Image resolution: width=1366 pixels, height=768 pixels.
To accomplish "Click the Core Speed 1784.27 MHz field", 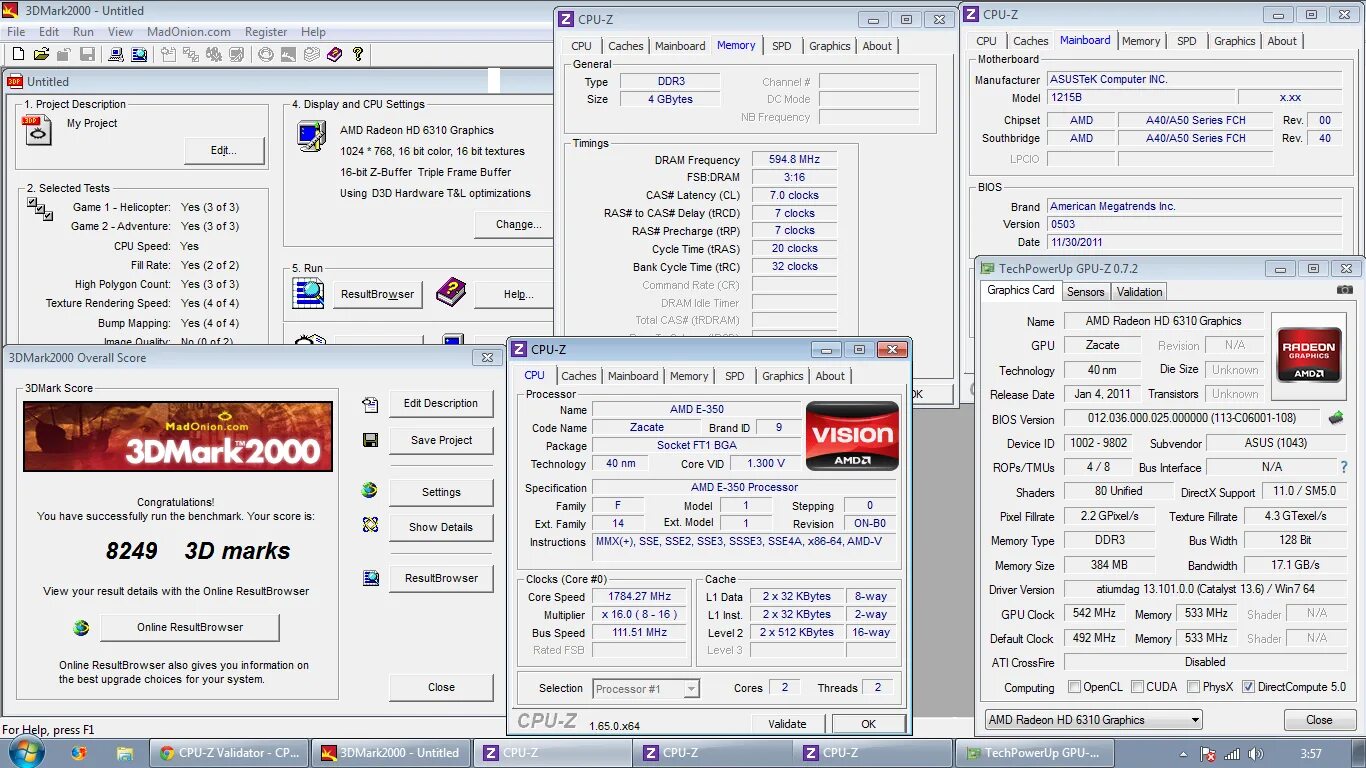I will tap(640, 597).
